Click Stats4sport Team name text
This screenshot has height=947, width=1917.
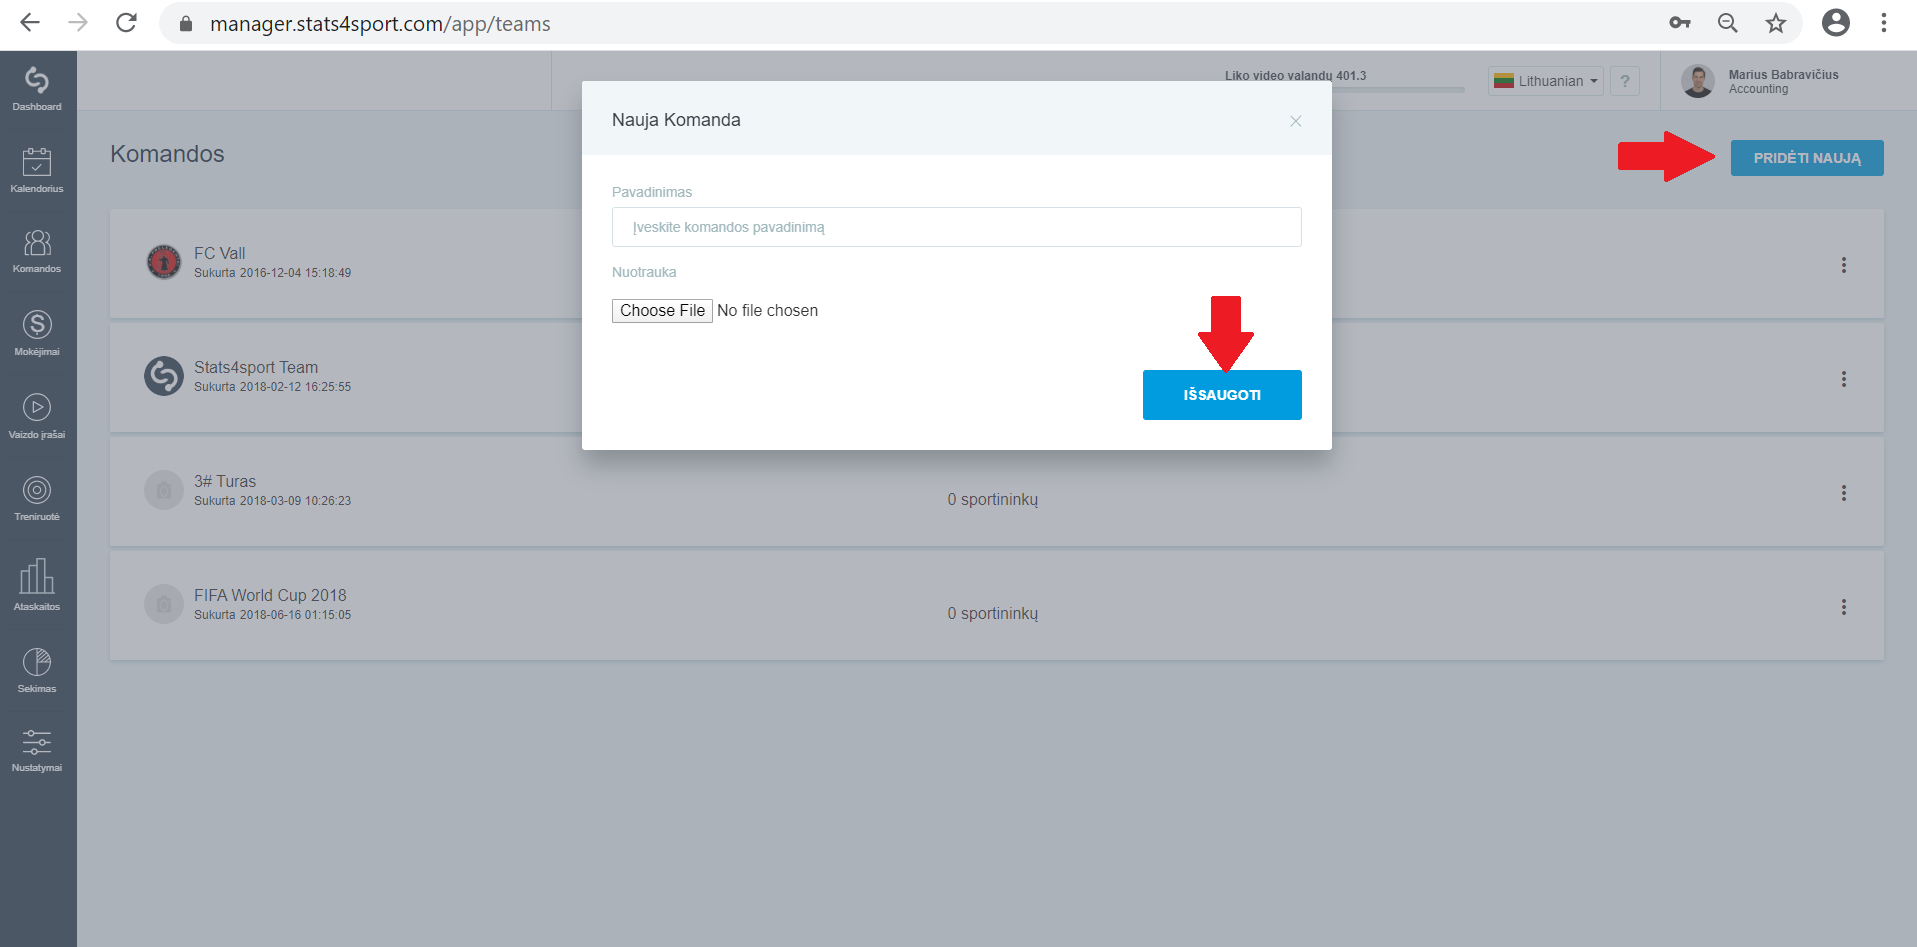point(256,367)
